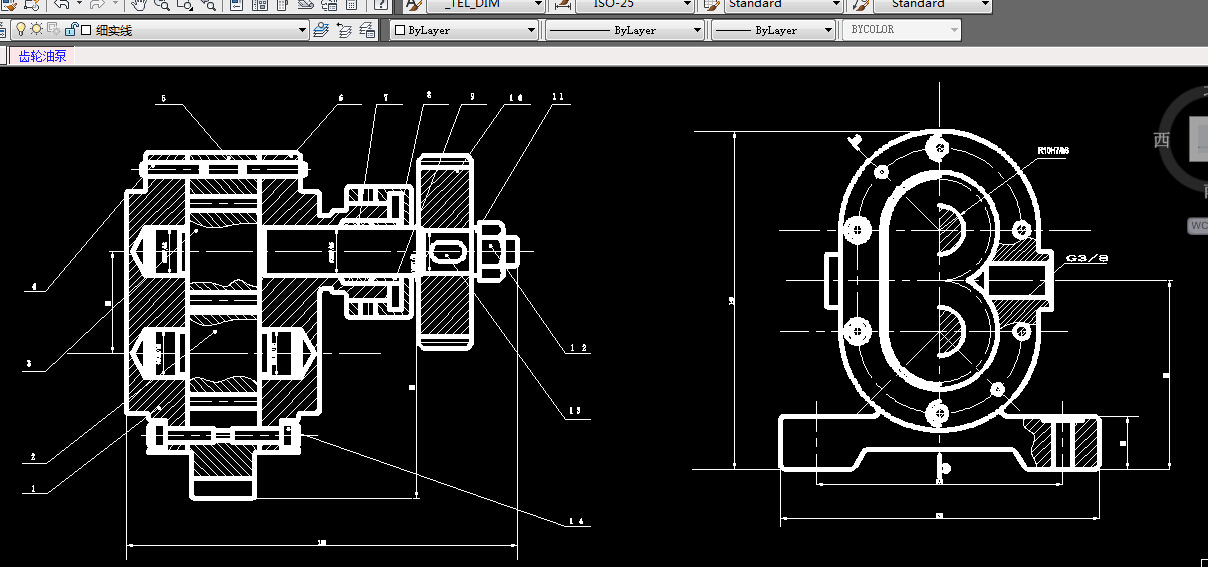The image size is (1208, 567).
Task: Expand the Redo history dropdown arrow
Action: 115,4
